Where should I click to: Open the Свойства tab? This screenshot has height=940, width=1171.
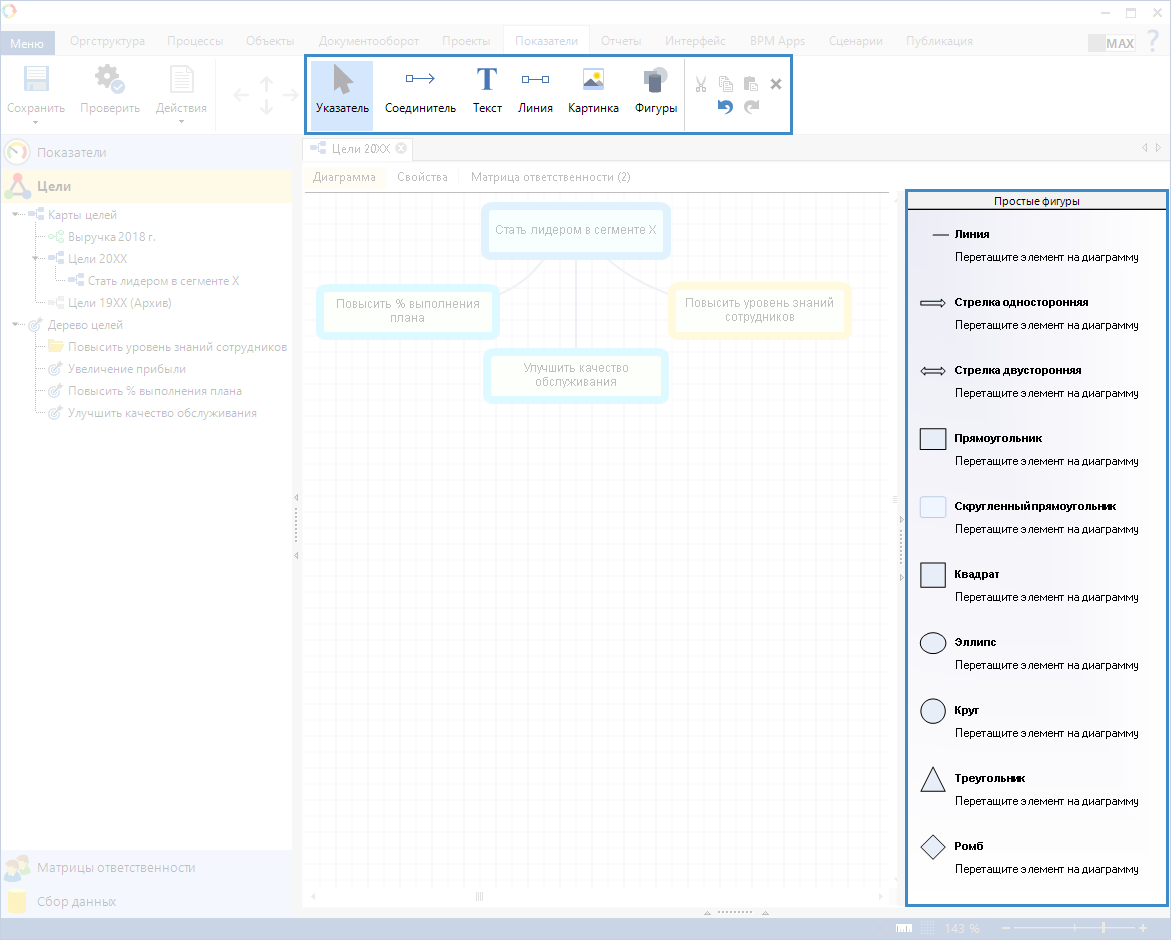coord(422,177)
